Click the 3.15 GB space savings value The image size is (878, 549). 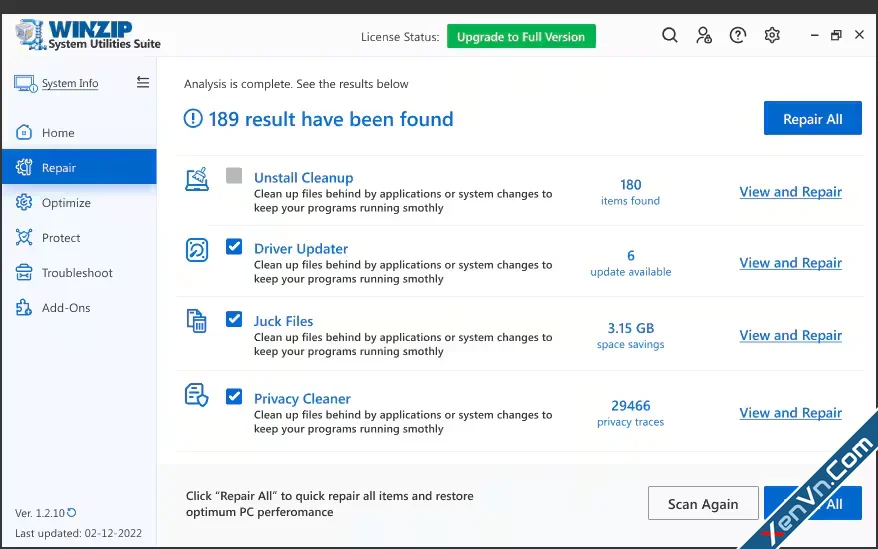(631, 336)
